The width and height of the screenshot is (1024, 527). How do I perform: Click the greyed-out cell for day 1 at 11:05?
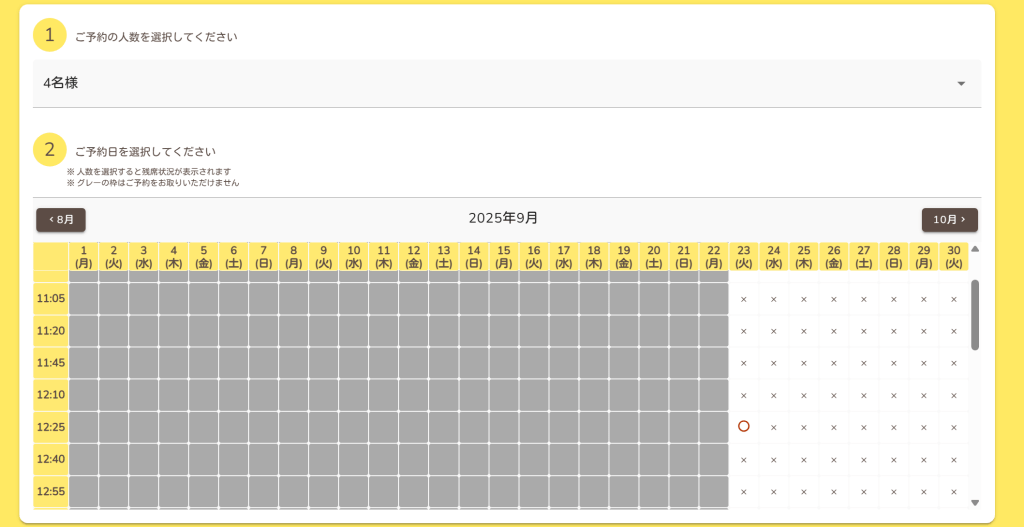tap(84, 299)
